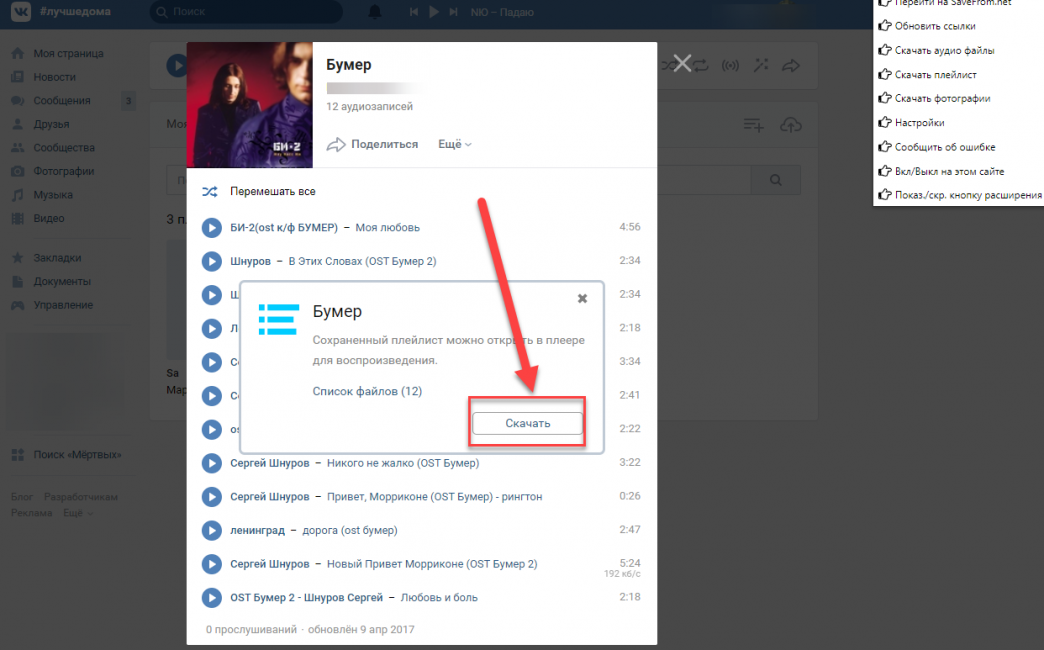
Task: Play the track ленинград дорога
Action: pyautogui.click(x=211, y=530)
